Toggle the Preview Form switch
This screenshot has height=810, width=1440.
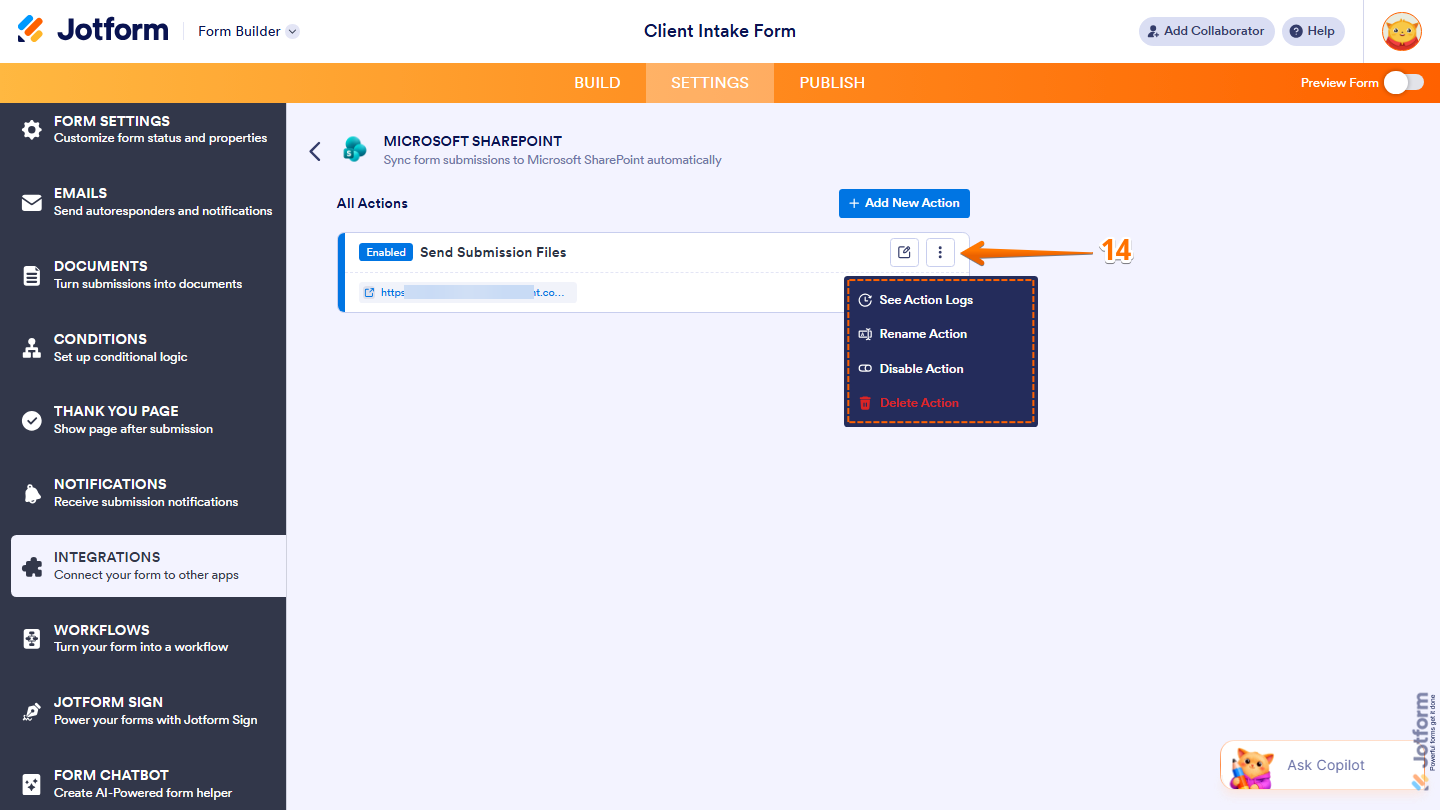click(1404, 83)
